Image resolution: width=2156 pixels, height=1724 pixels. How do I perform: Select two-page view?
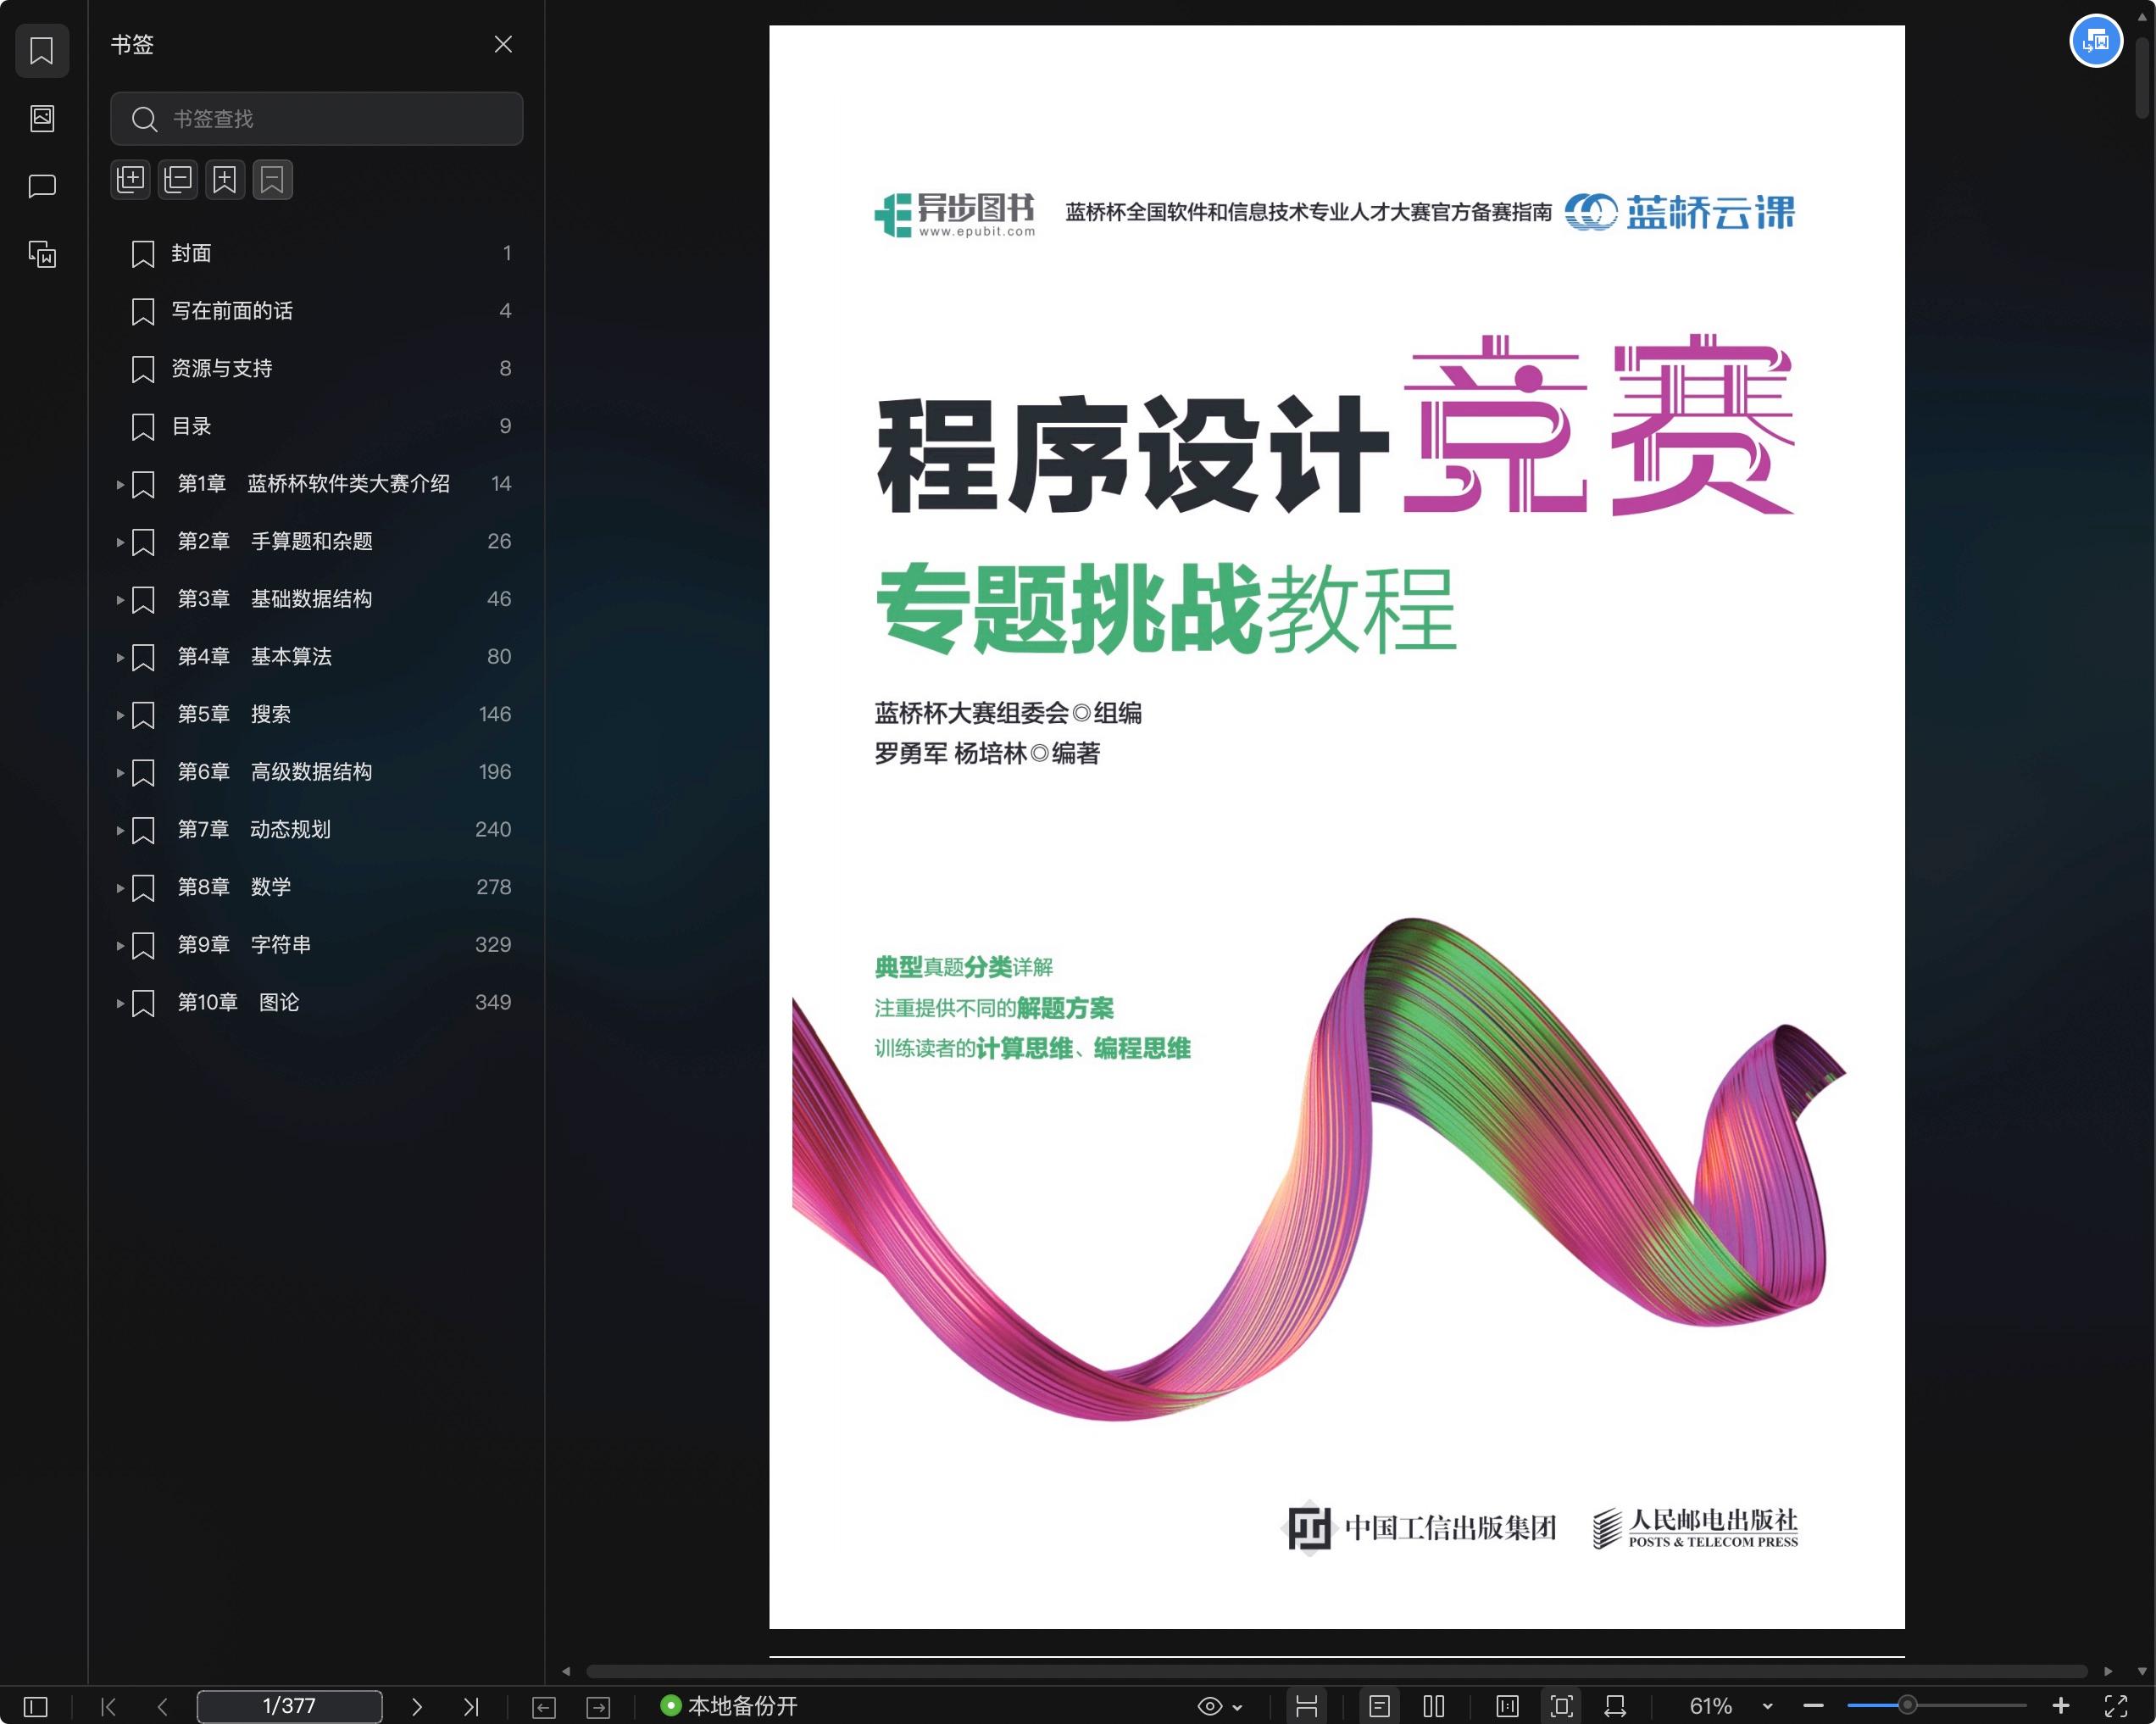point(1434,1706)
